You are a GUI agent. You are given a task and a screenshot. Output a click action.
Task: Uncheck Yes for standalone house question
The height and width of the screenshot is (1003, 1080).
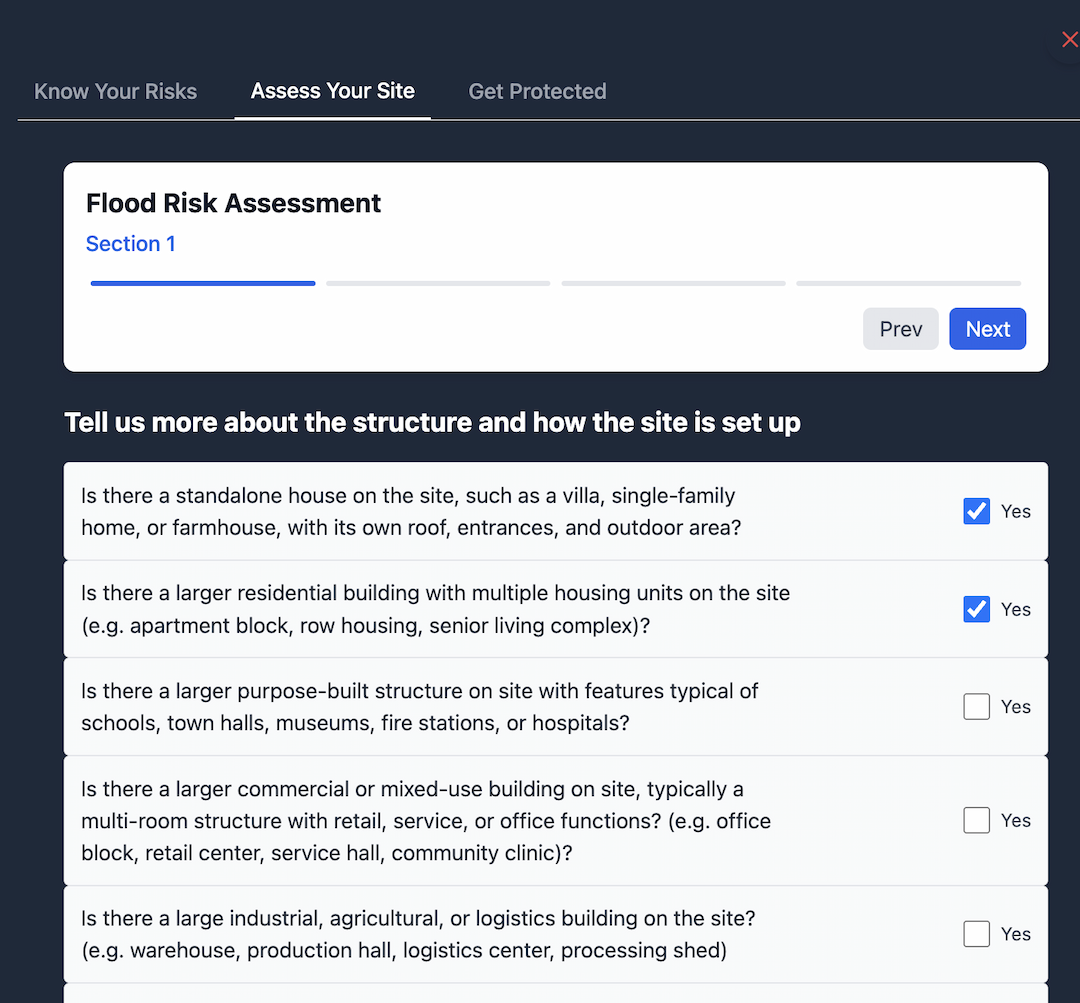pos(976,511)
